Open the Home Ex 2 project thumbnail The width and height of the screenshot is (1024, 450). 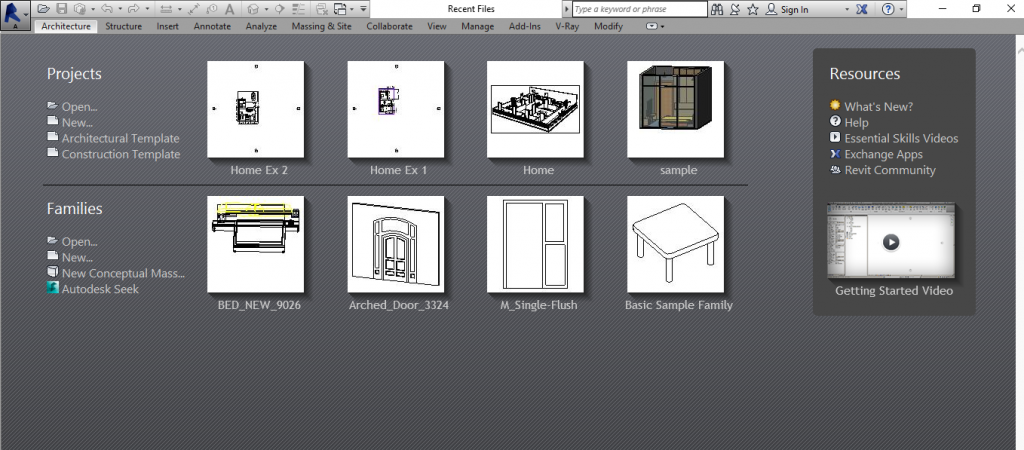[x=255, y=110]
